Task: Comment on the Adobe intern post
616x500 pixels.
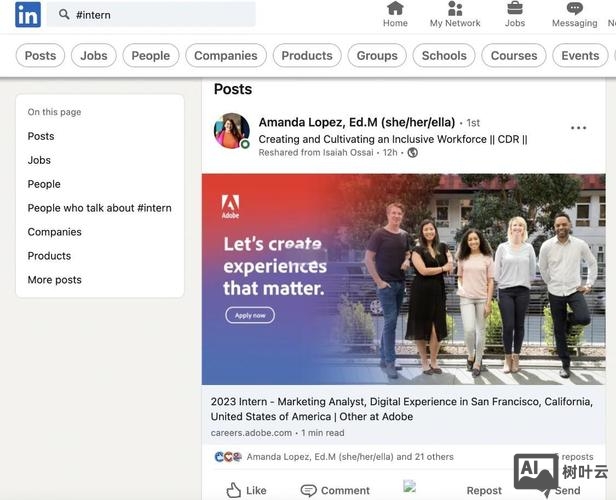Action: coord(335,491)
